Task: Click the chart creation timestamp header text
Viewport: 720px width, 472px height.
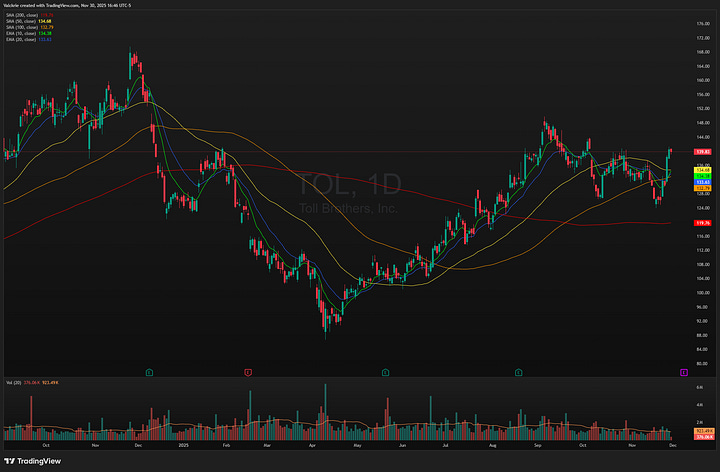Action: point(67,6)
